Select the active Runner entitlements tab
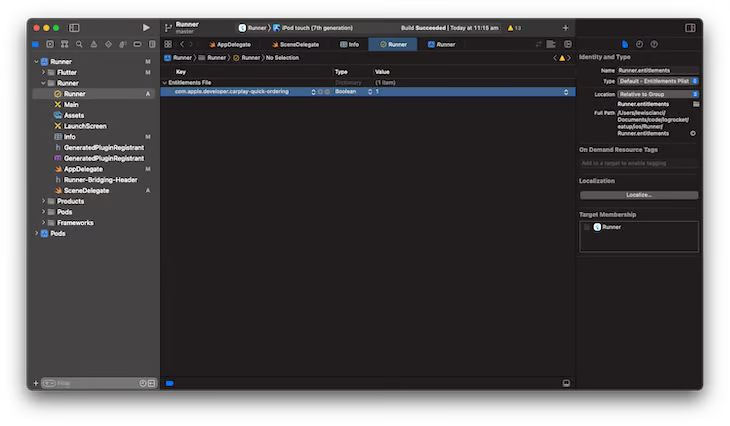 pyautogui.click(x=393, y=44)
